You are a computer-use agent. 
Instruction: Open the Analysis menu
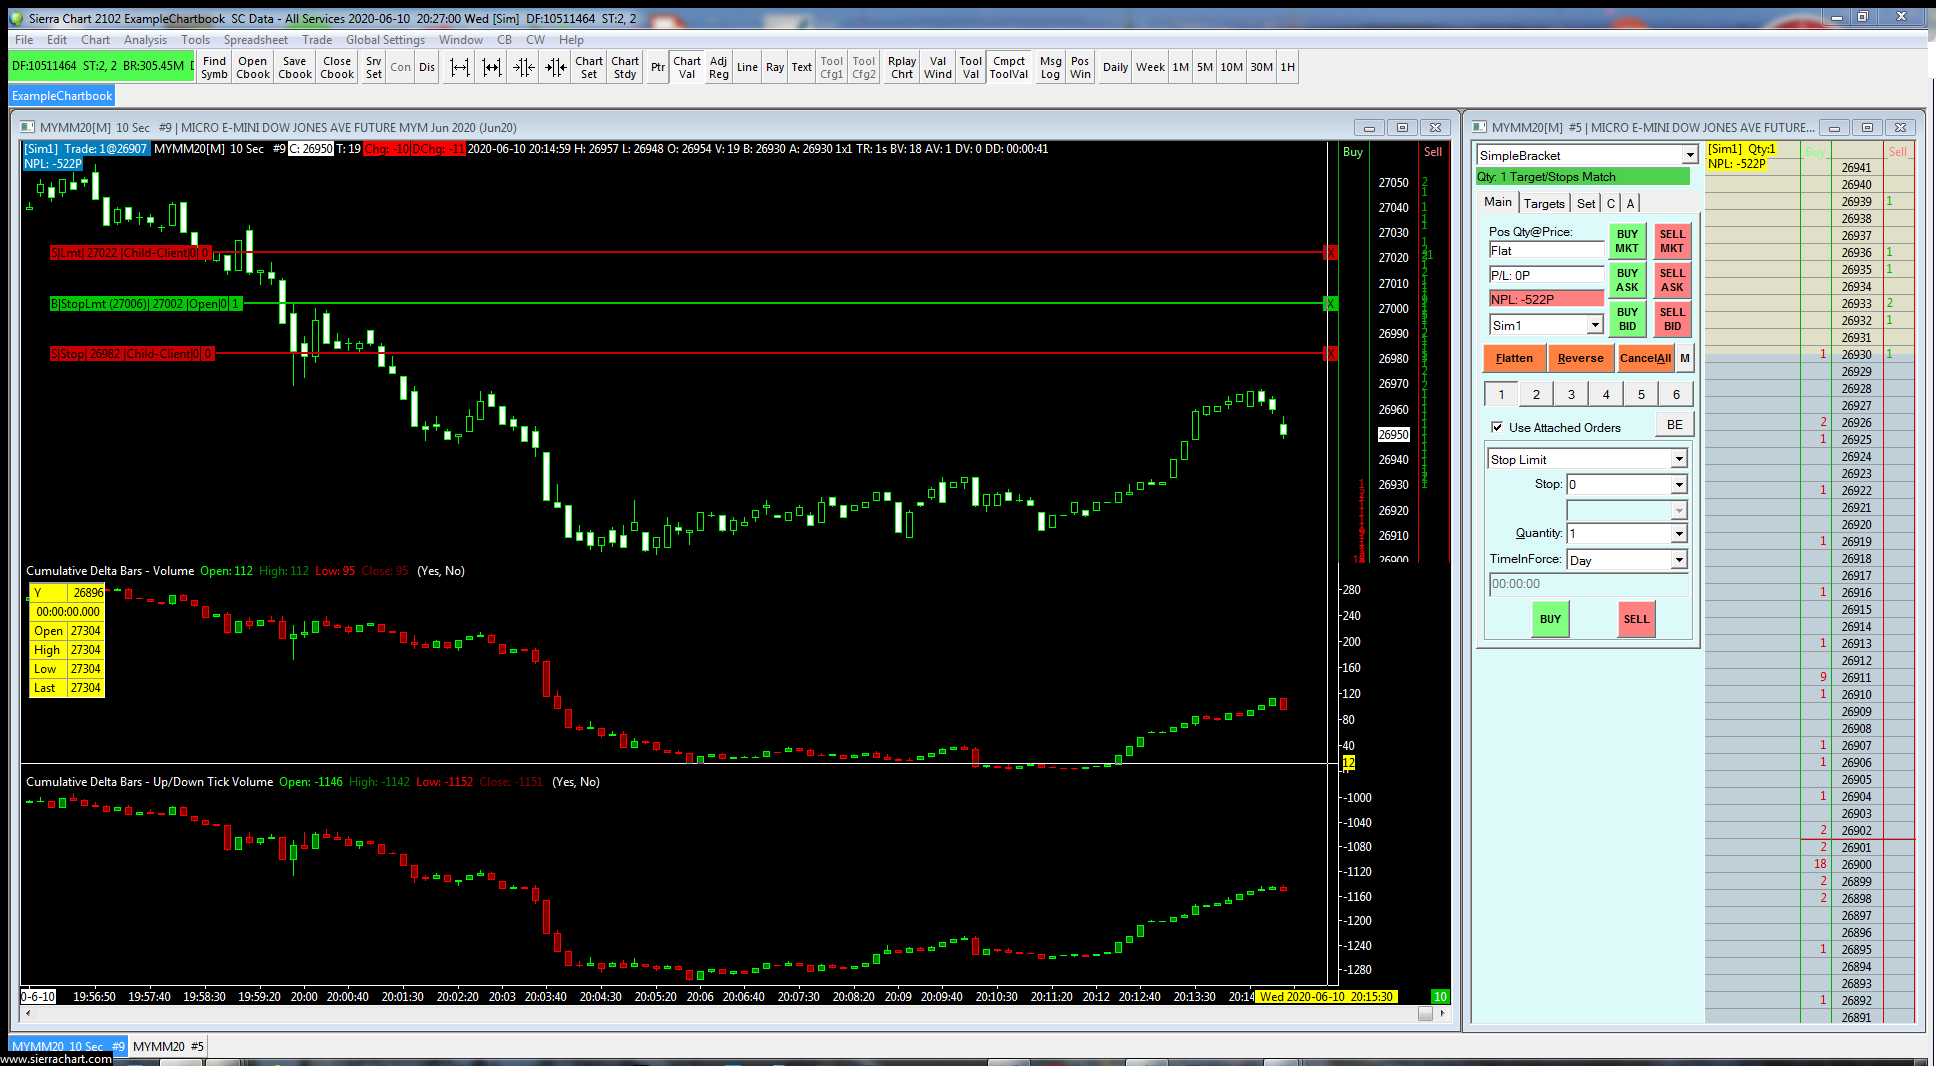click(x=145, y=40)
